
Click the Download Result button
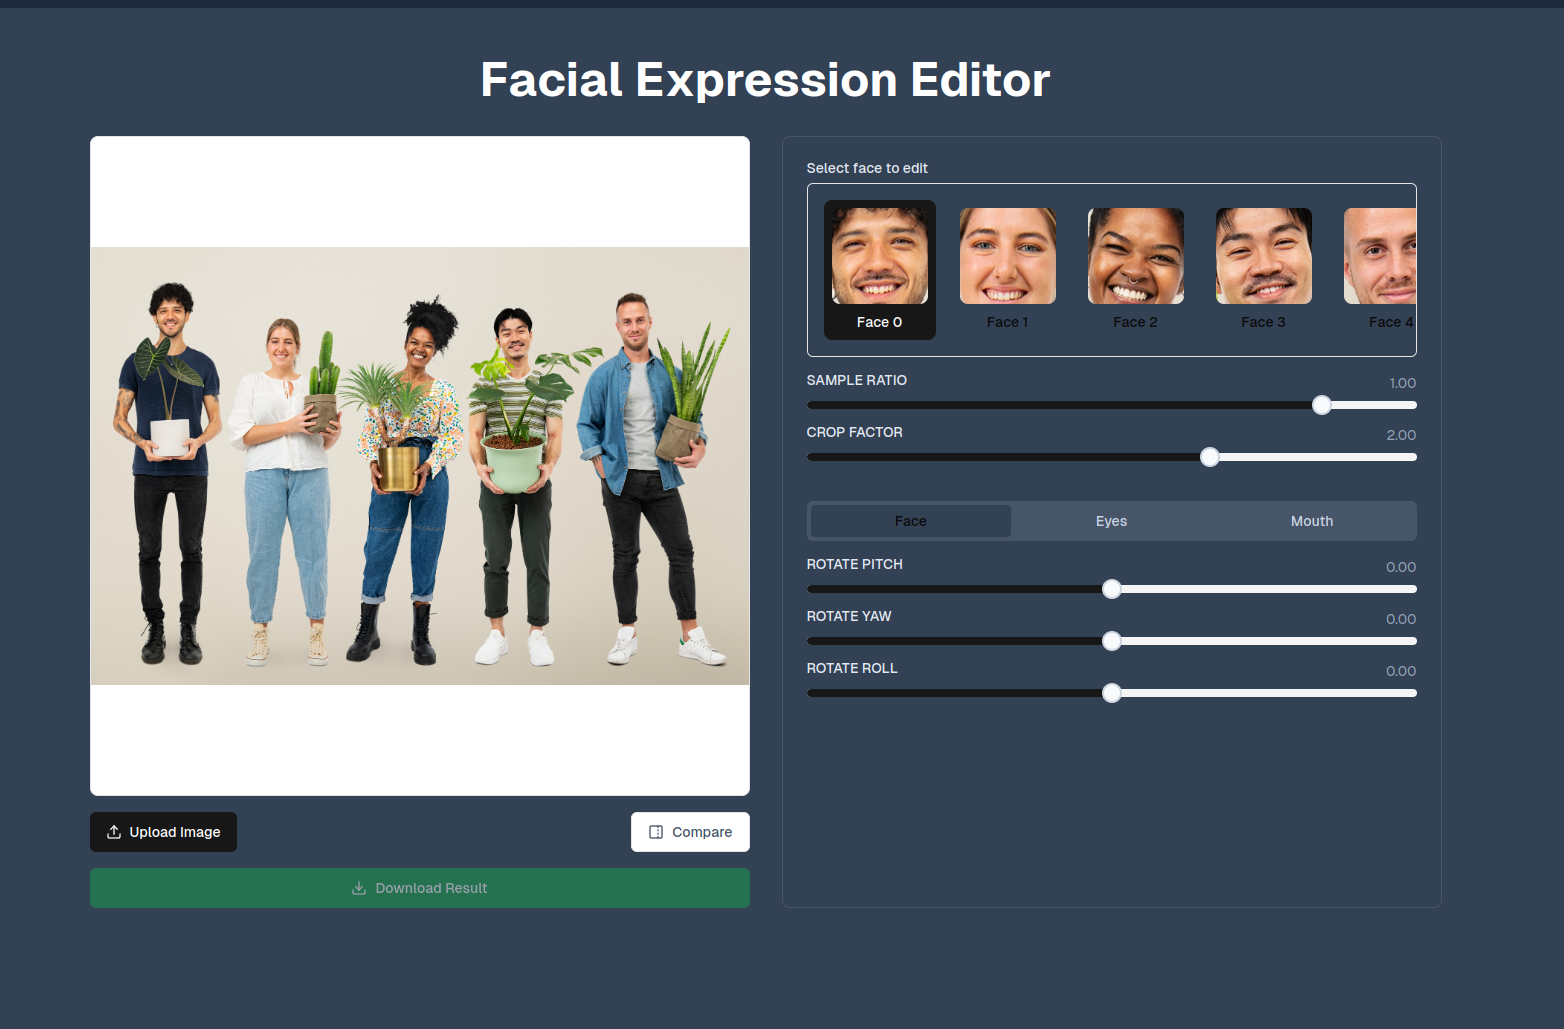click(x=420, y=888)
